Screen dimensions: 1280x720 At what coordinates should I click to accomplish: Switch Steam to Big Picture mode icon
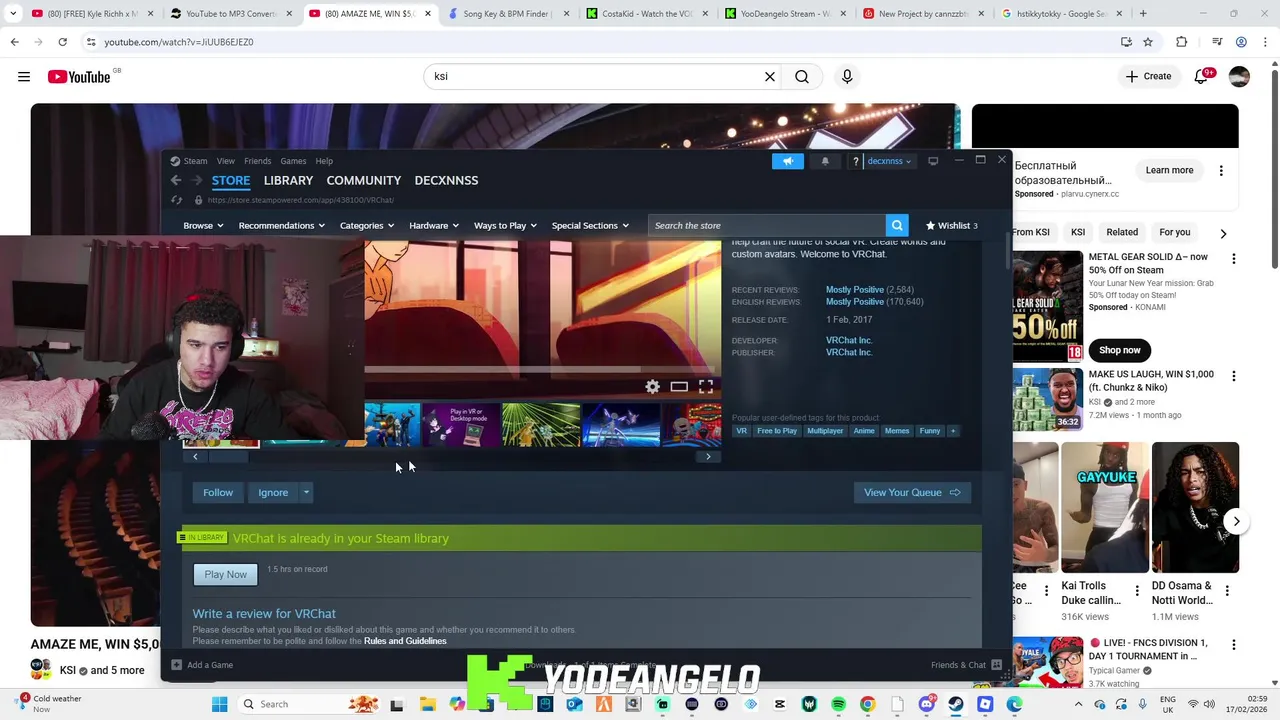click(933, 161)
